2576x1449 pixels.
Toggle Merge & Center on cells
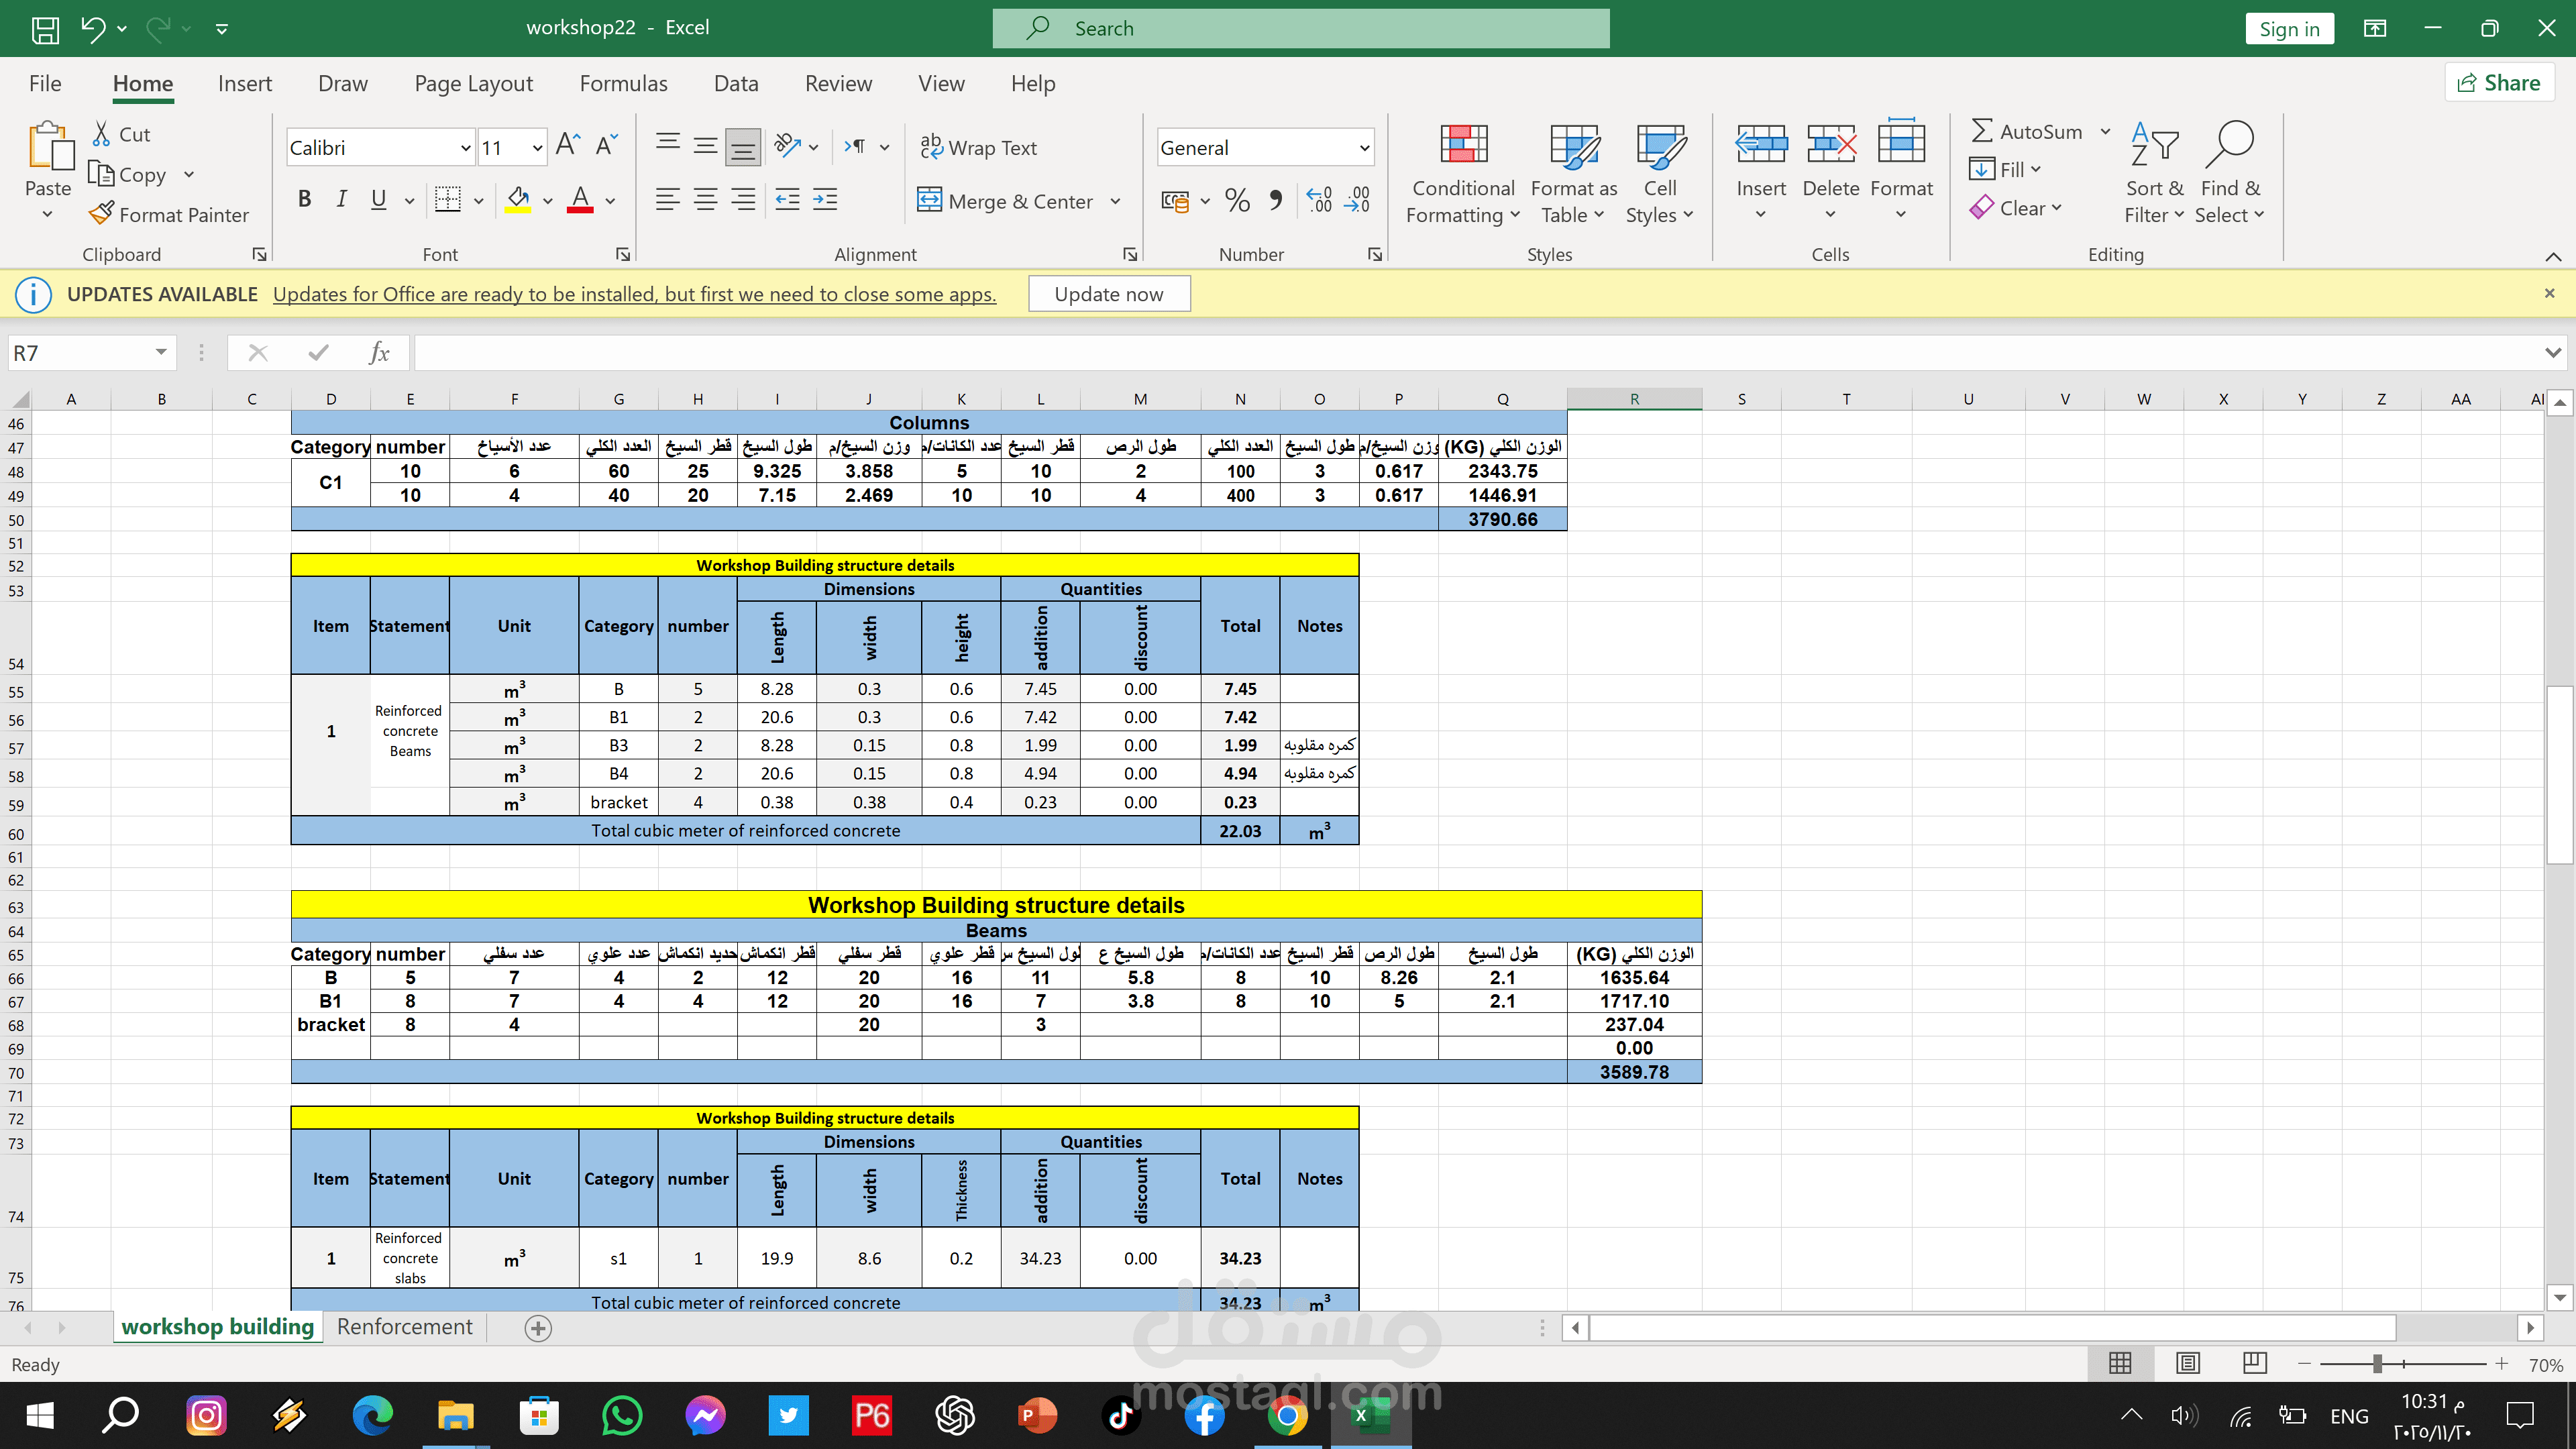coord(1006,201)
